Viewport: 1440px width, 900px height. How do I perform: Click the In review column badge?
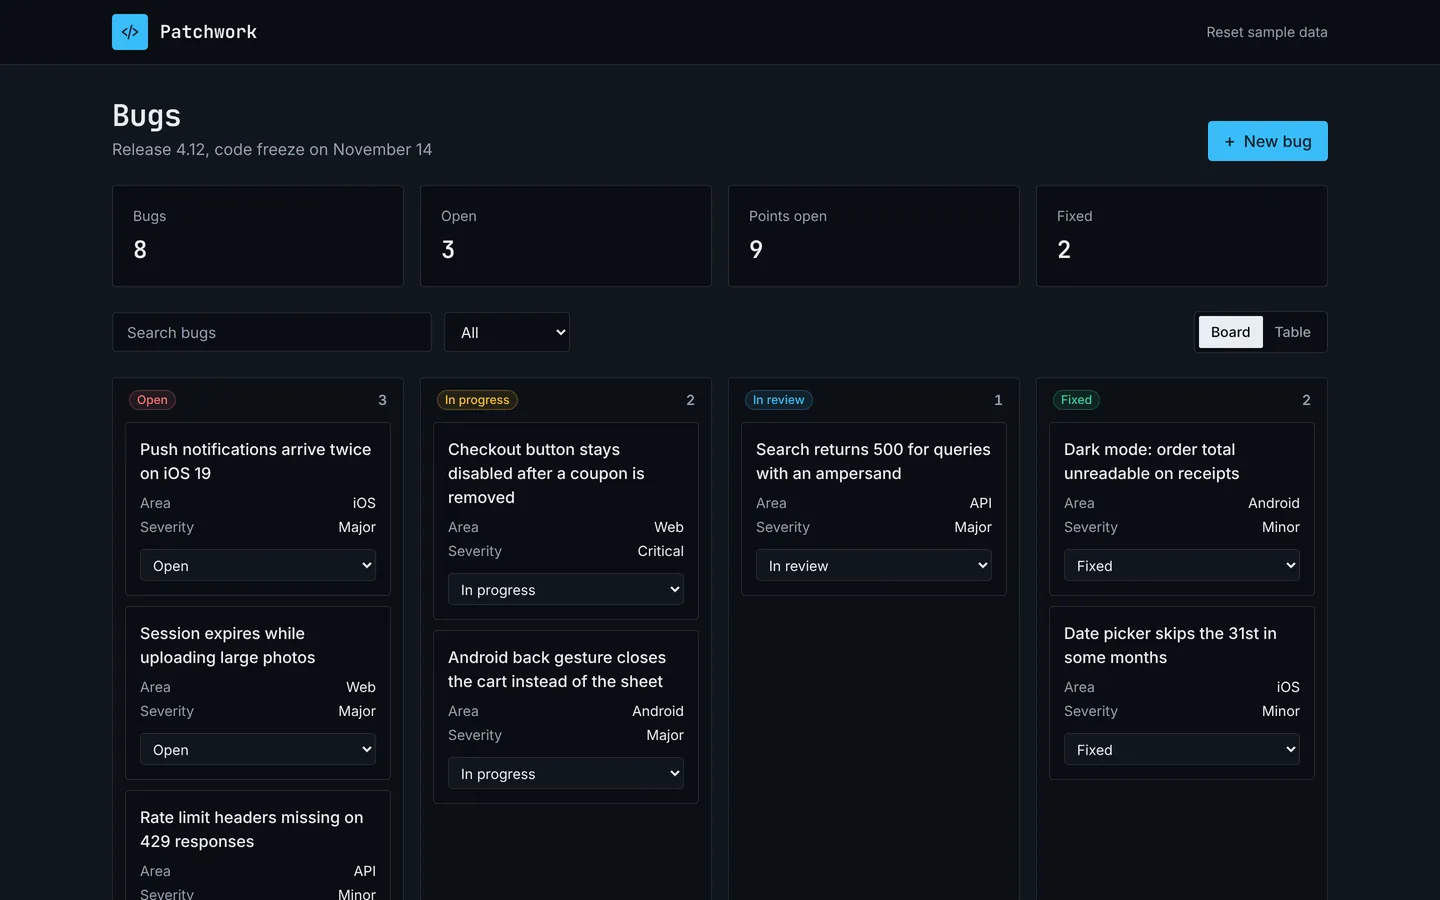pos(778,400)
